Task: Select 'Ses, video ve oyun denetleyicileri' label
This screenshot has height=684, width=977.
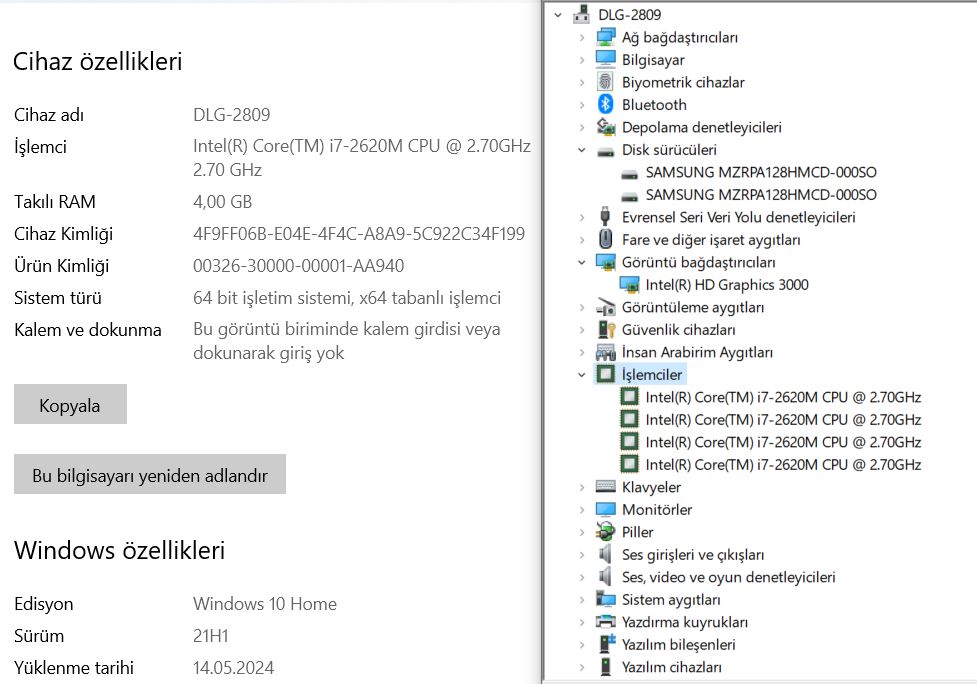Action: tap(728, 577)
